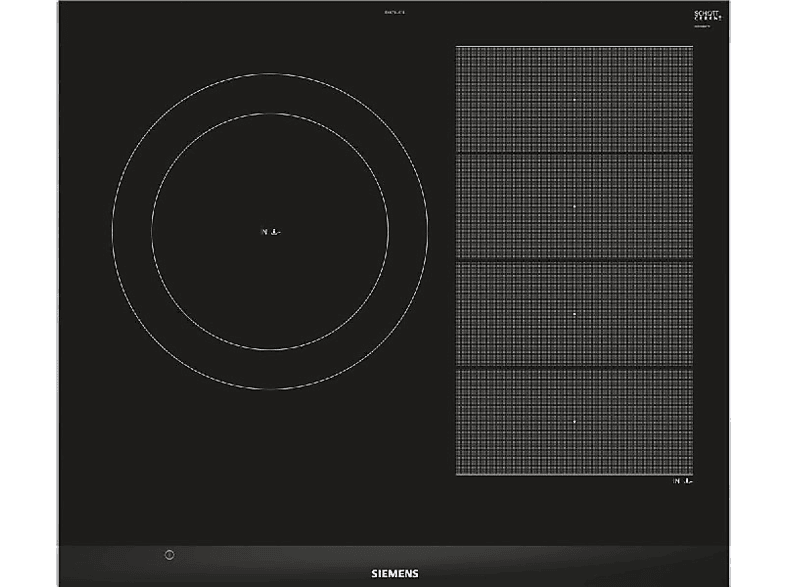Click the divider between third and fourth flex segments
Screen dimensions: 786x587
574,368
